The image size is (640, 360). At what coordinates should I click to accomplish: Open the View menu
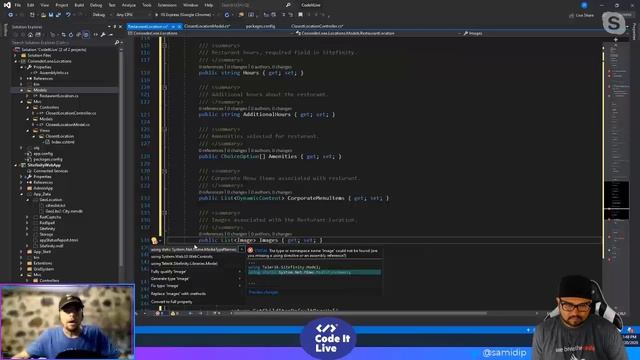coord(44,5)
